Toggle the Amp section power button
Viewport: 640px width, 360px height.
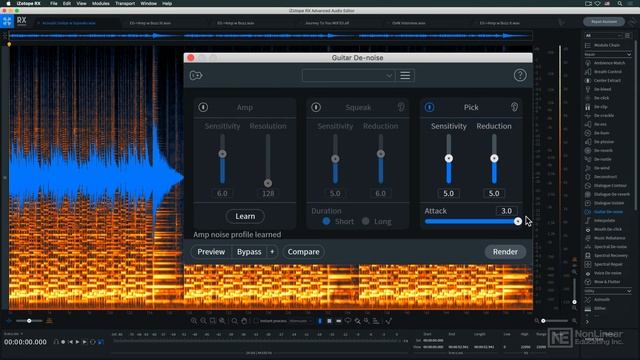pyautogui.click(x=203, y=107)
